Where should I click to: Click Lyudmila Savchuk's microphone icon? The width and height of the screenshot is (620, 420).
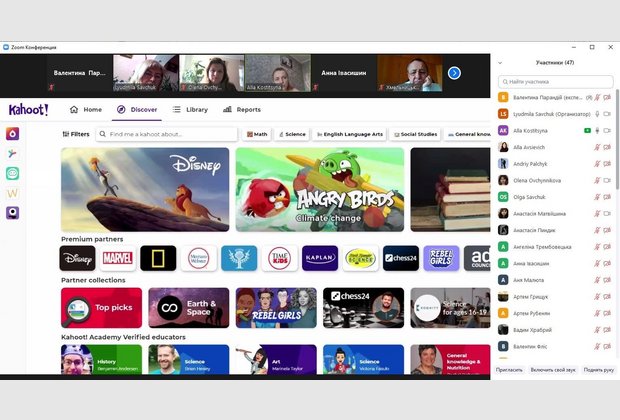tap(597, 114)
